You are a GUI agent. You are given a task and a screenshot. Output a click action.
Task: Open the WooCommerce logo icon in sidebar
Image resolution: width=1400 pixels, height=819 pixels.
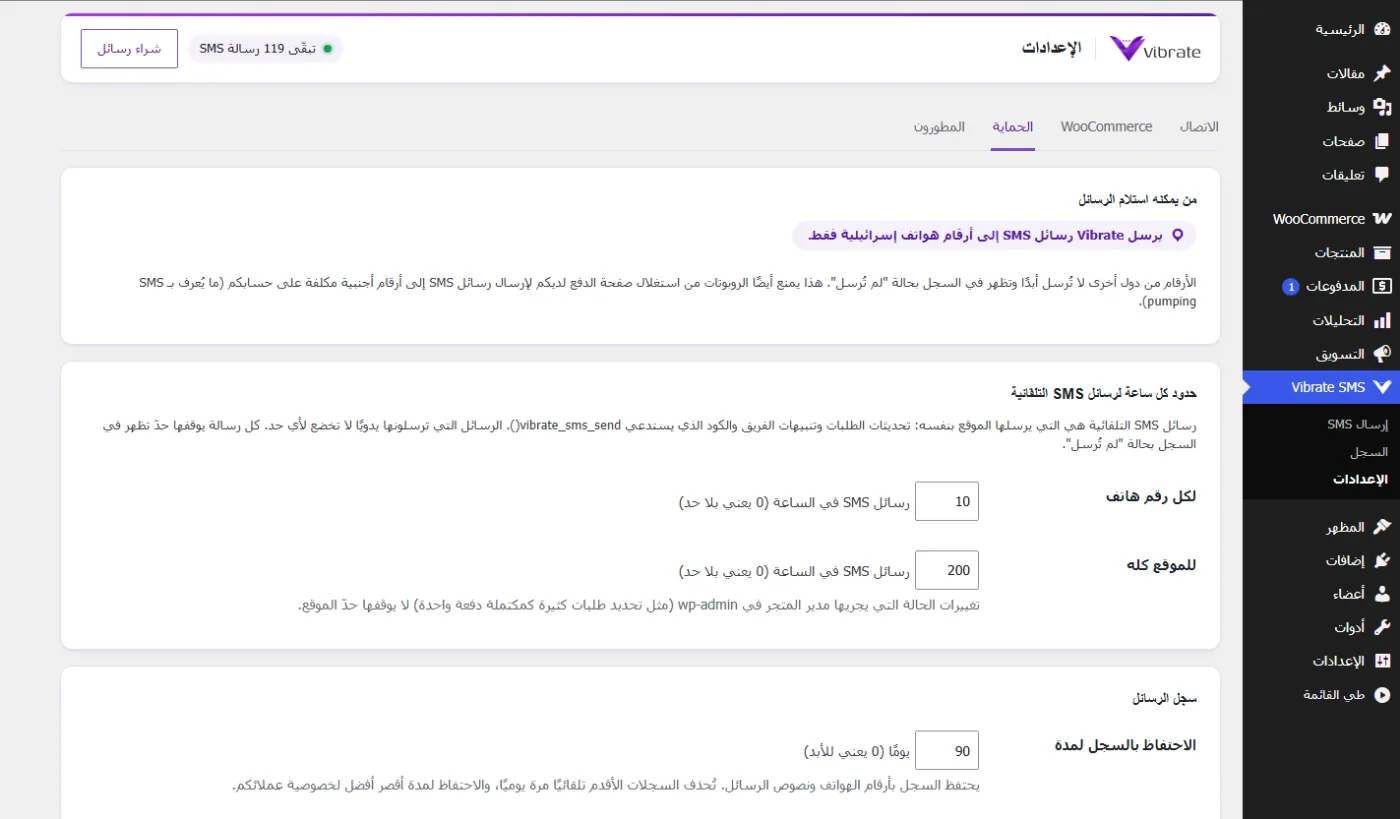tap(1382, 218)
